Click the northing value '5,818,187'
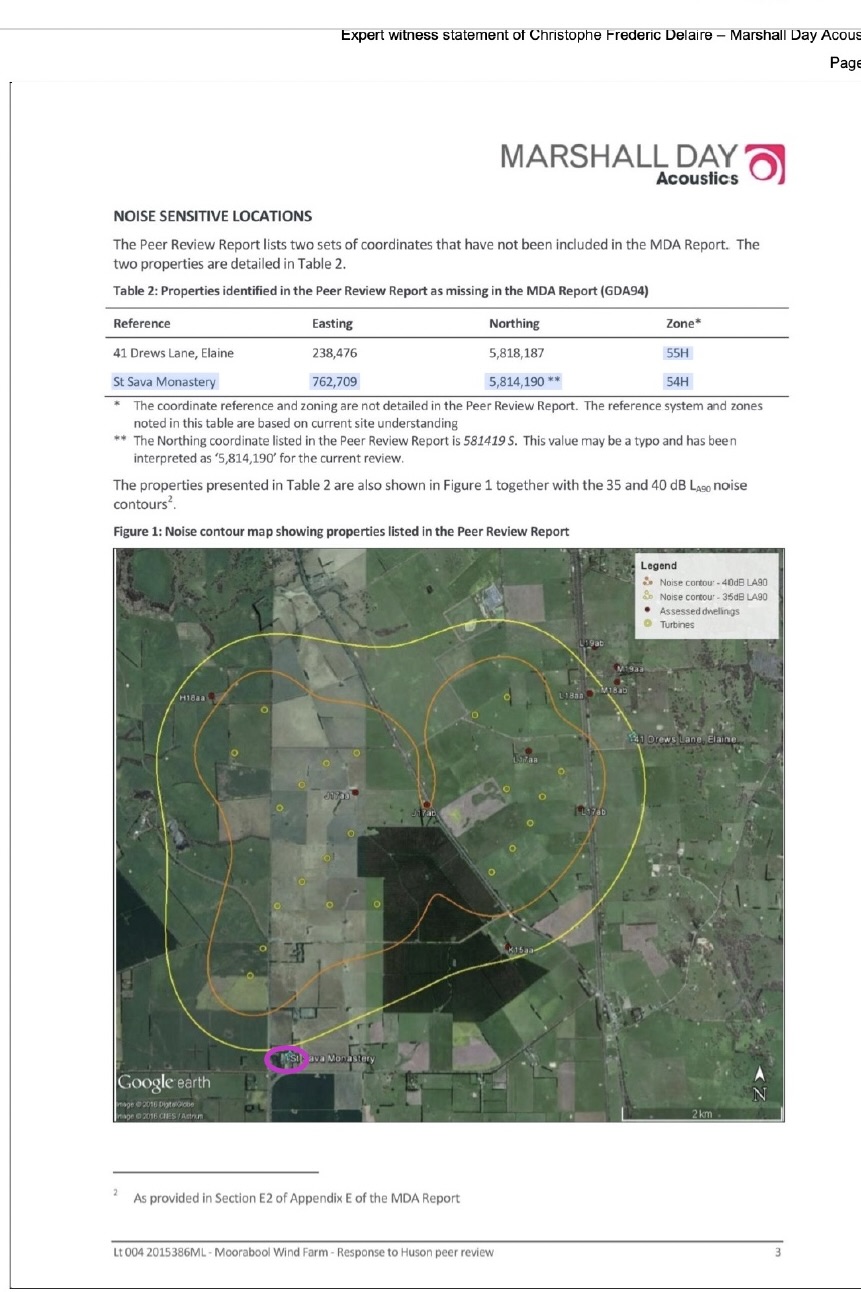Image resolution: width=861 pixels, height=1292 pixels. 518,353
